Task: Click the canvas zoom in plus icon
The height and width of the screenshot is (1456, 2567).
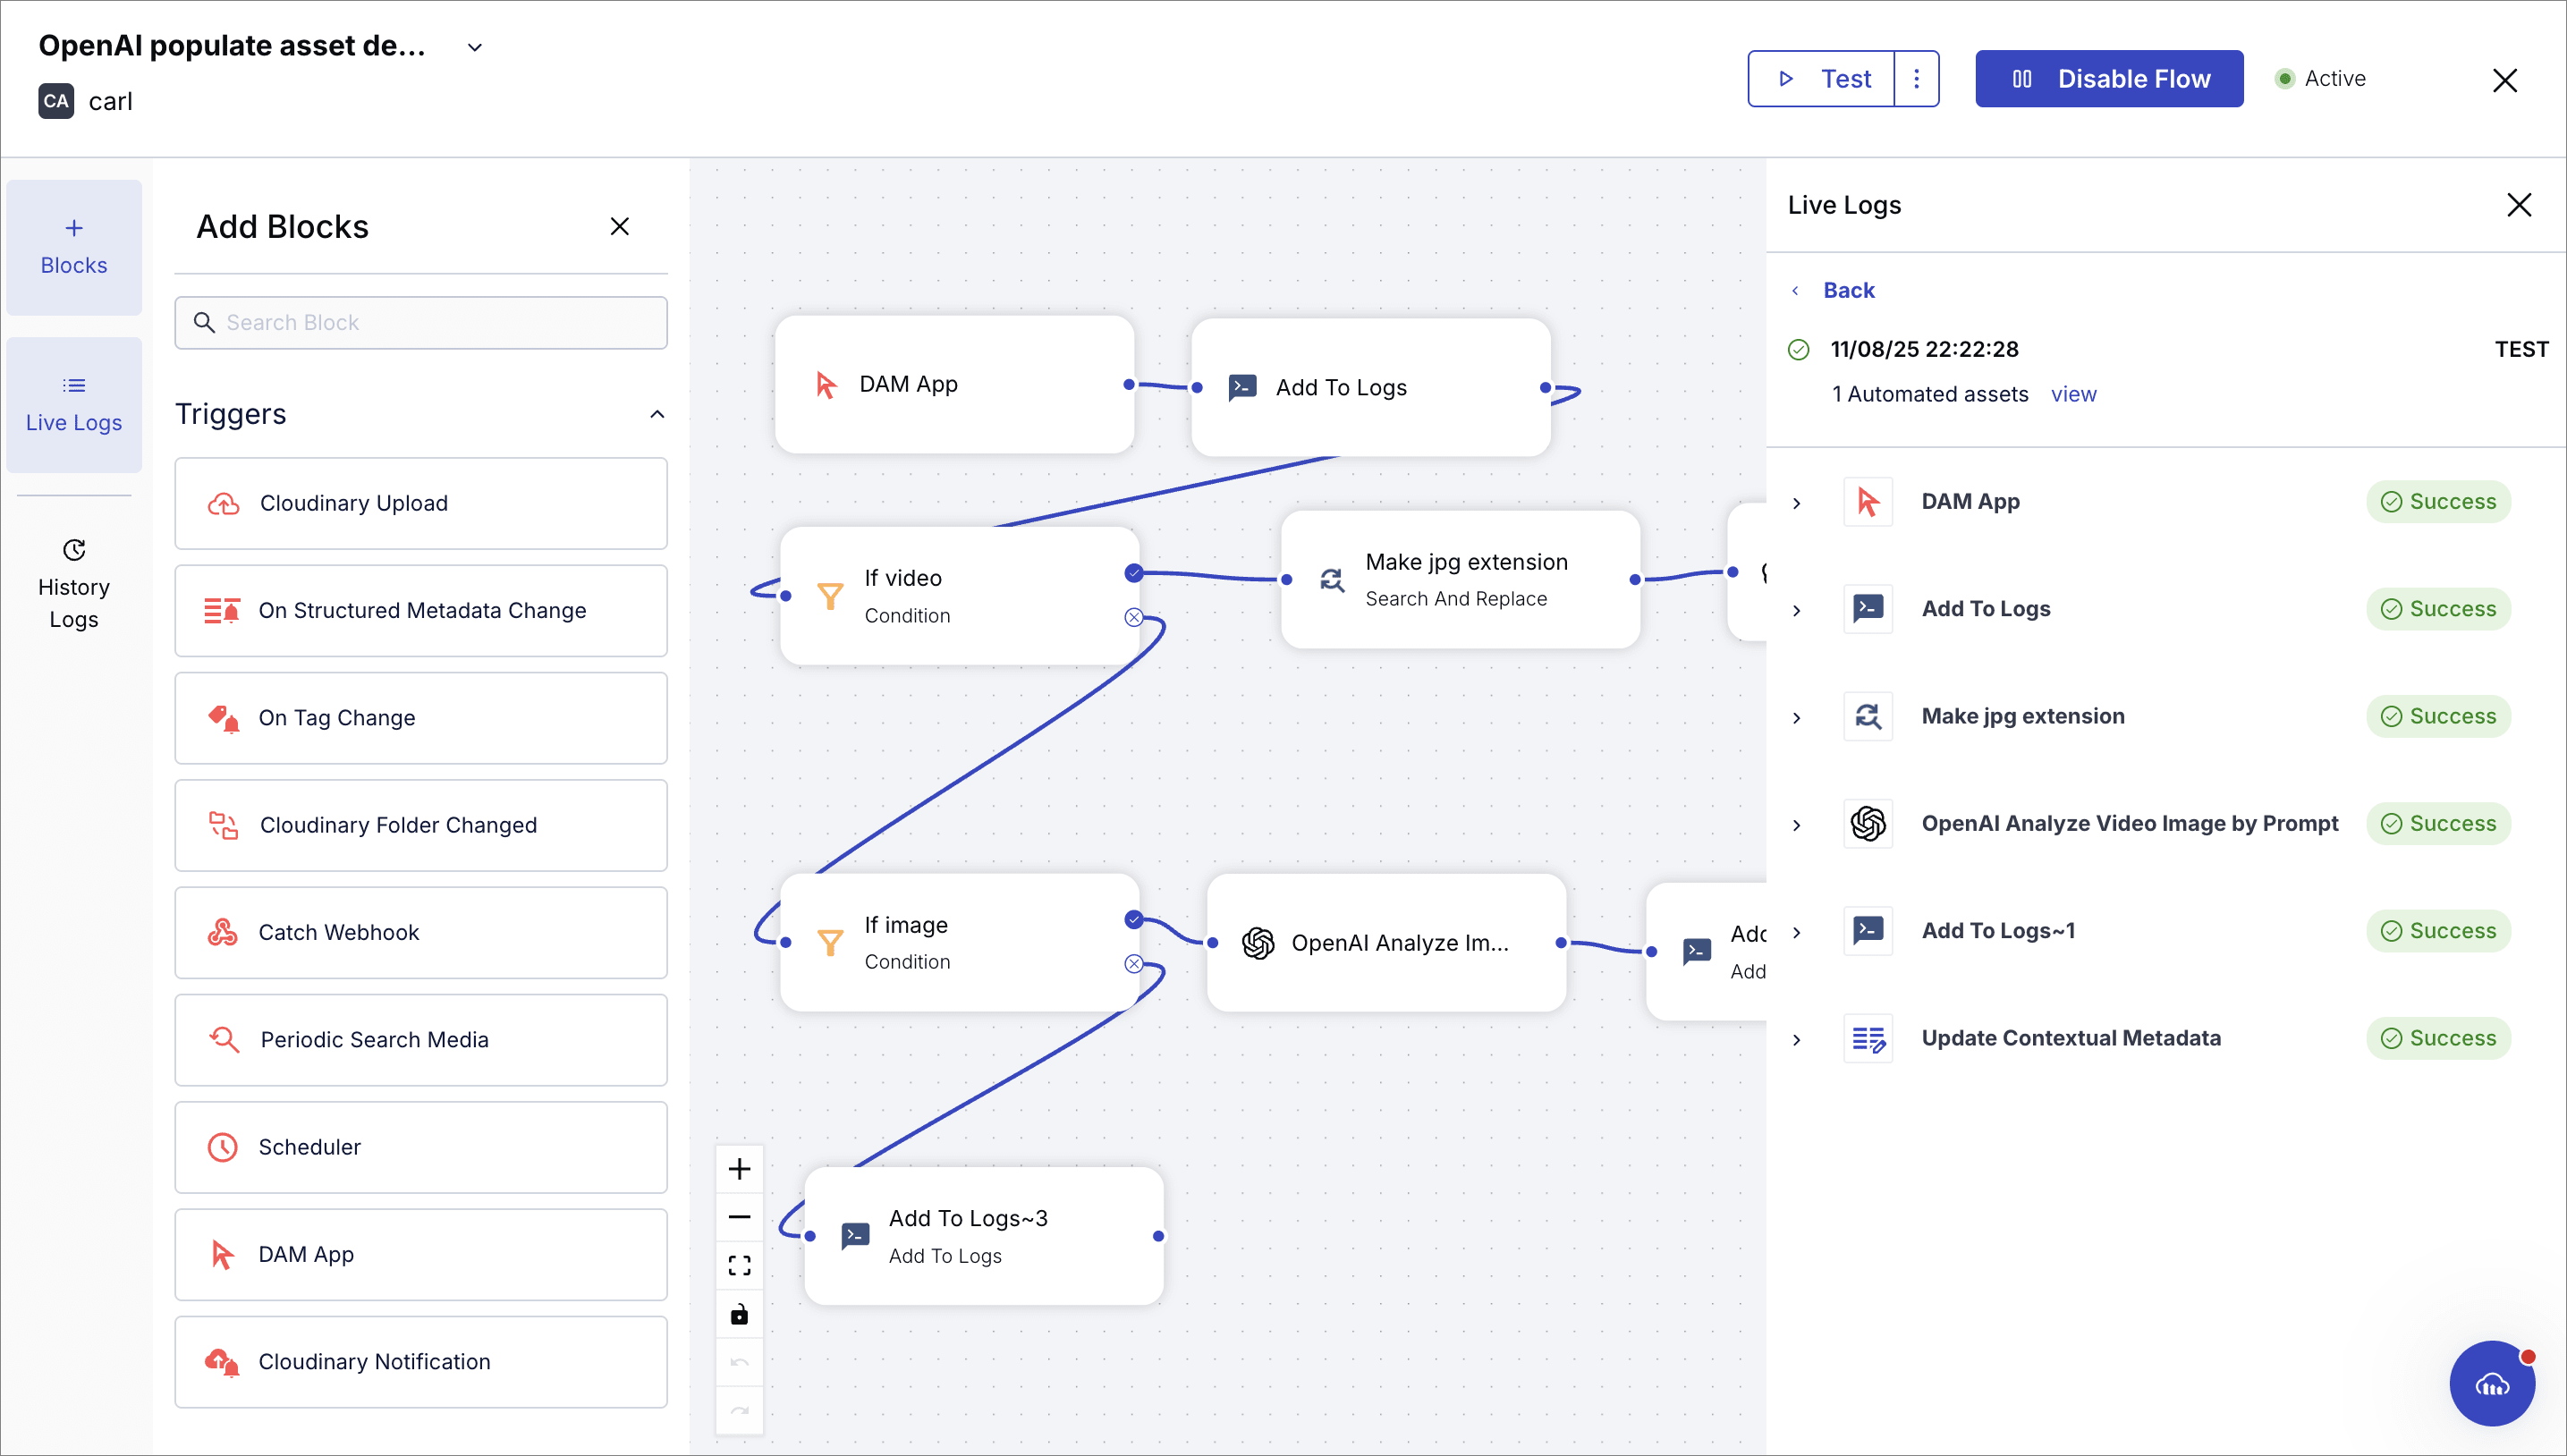Action: point(739,1169)
